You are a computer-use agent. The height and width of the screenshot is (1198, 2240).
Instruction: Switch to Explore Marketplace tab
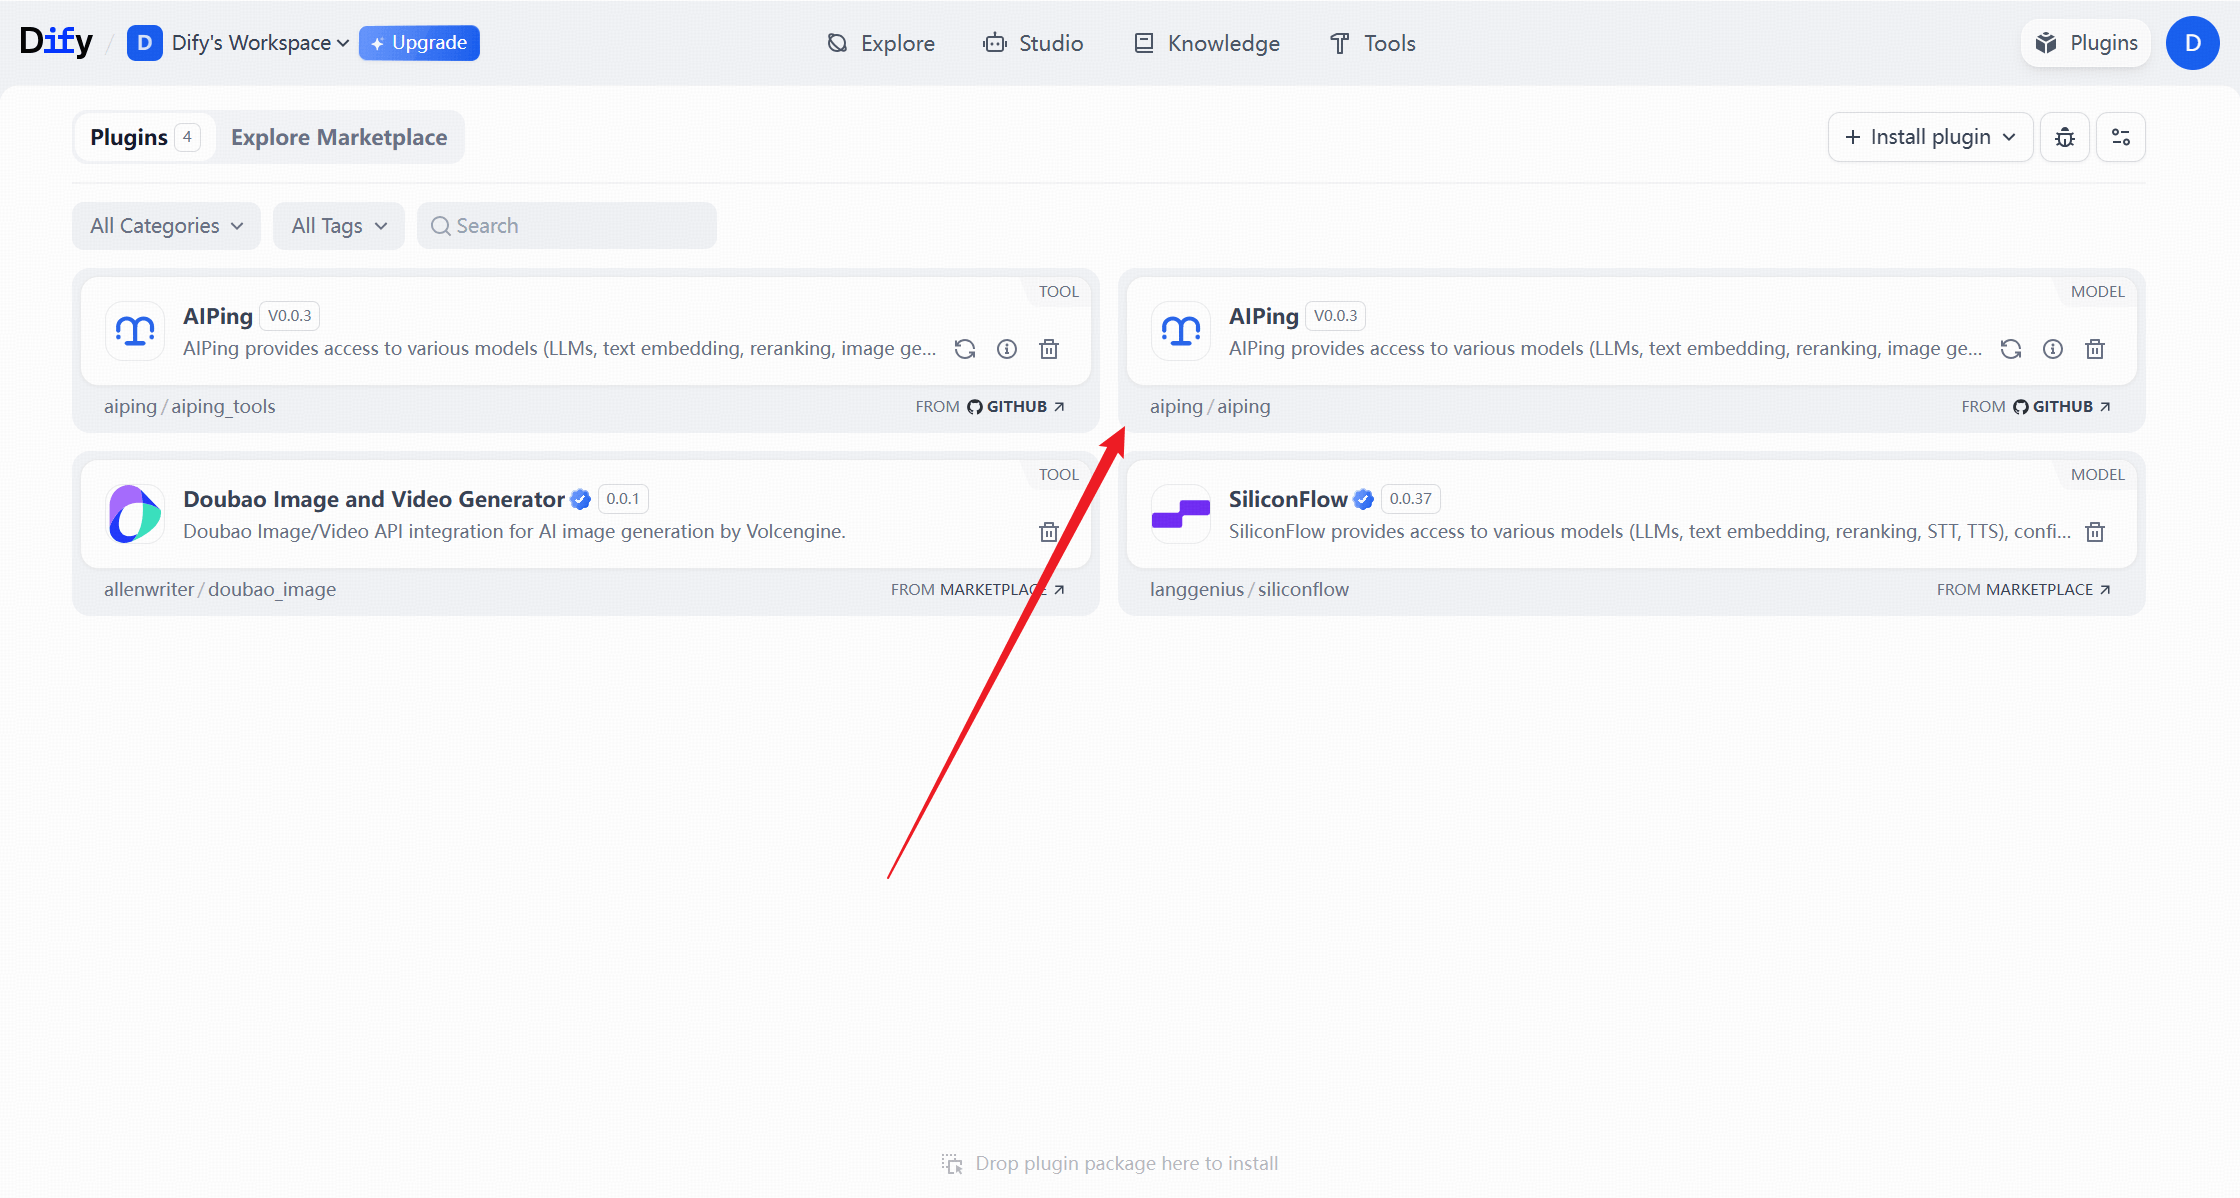pos(339,137)
